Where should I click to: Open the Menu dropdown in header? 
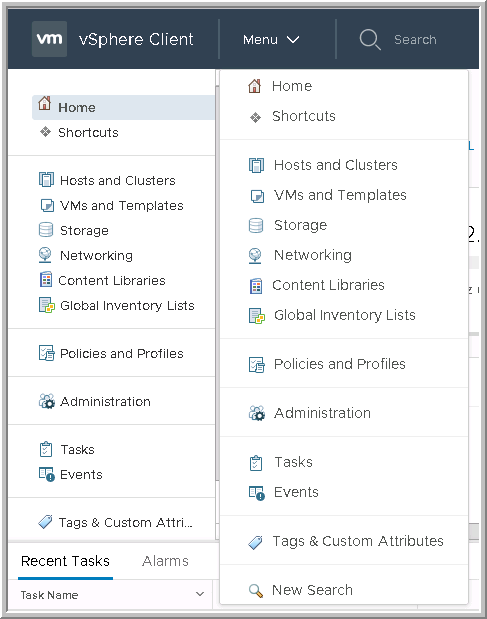271,39
